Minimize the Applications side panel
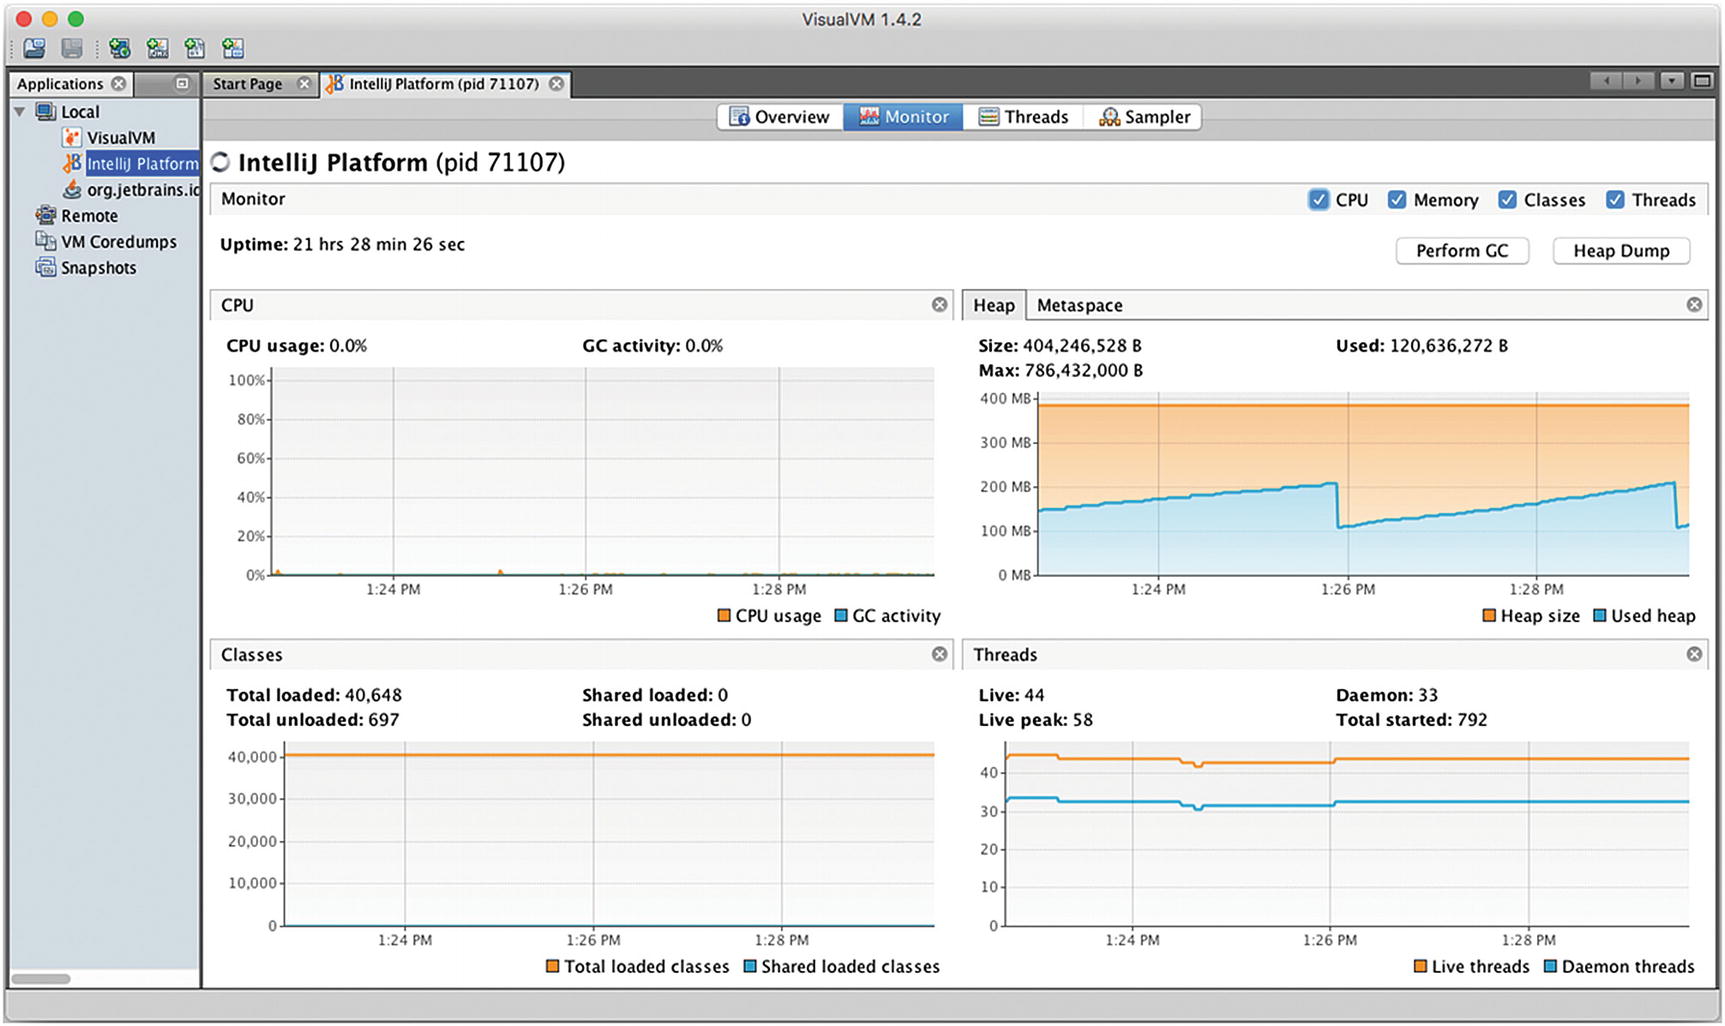The width and height of the screenshot is (1725, 1026). (x=182, y=84)
